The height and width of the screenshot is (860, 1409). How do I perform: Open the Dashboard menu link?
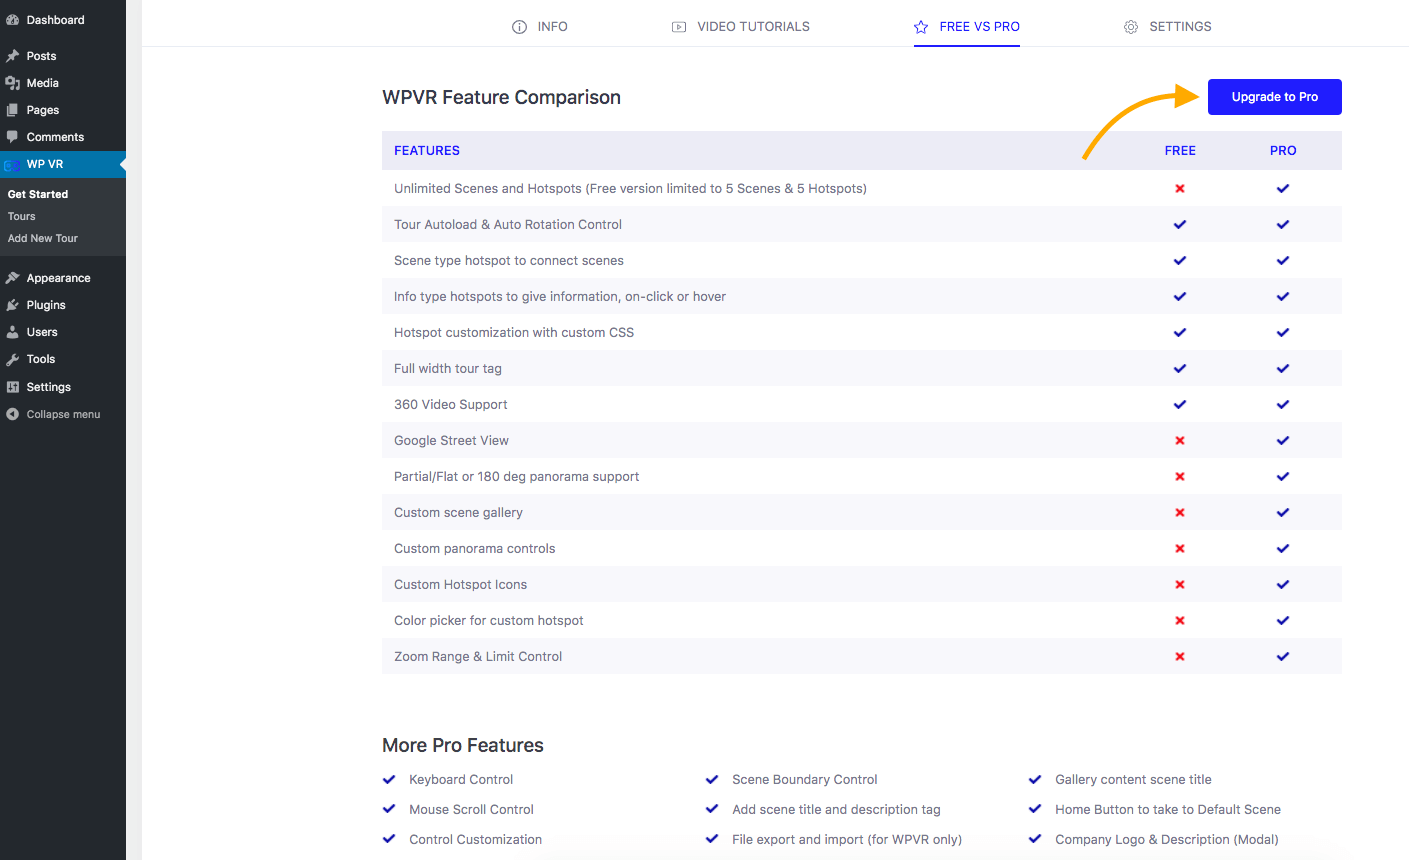[56, 20]
